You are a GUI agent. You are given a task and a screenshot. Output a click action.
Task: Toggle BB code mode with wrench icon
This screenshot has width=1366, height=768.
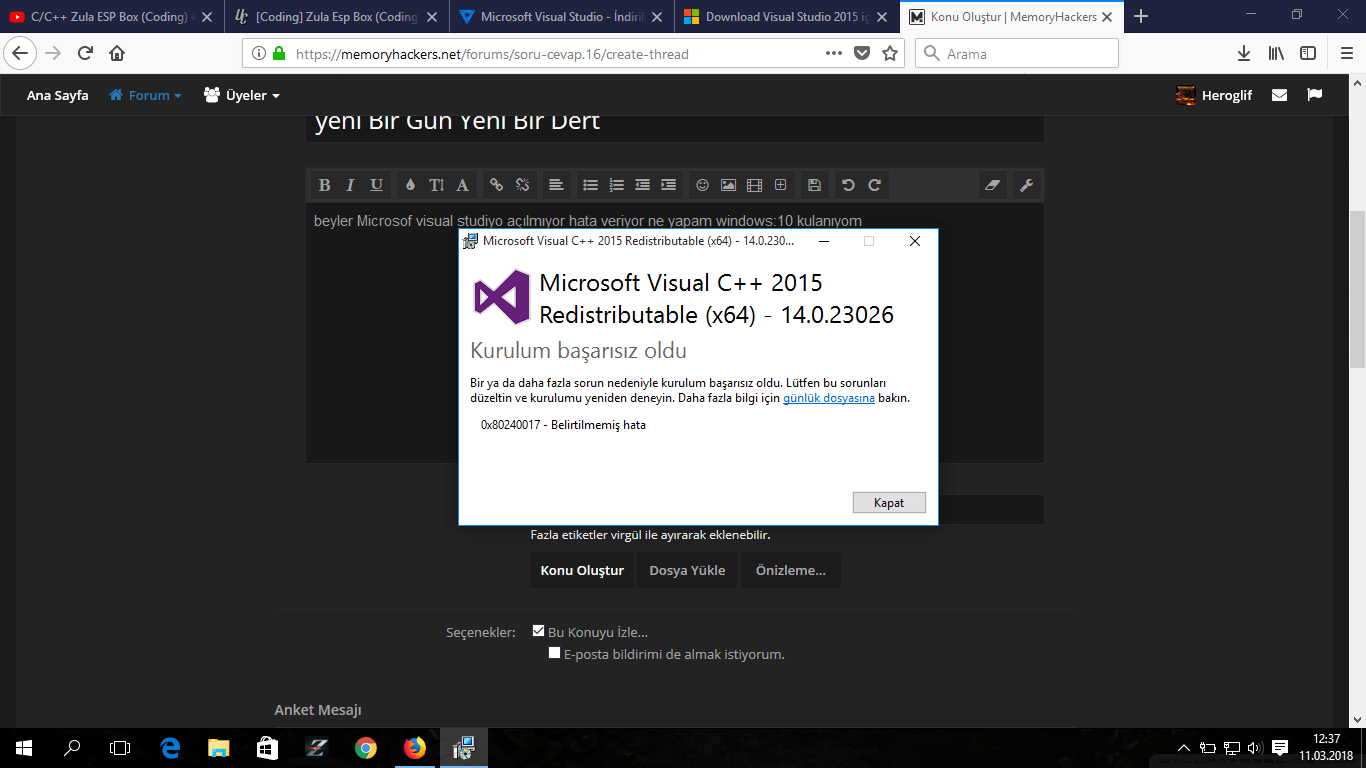(x=1026, y=185)
